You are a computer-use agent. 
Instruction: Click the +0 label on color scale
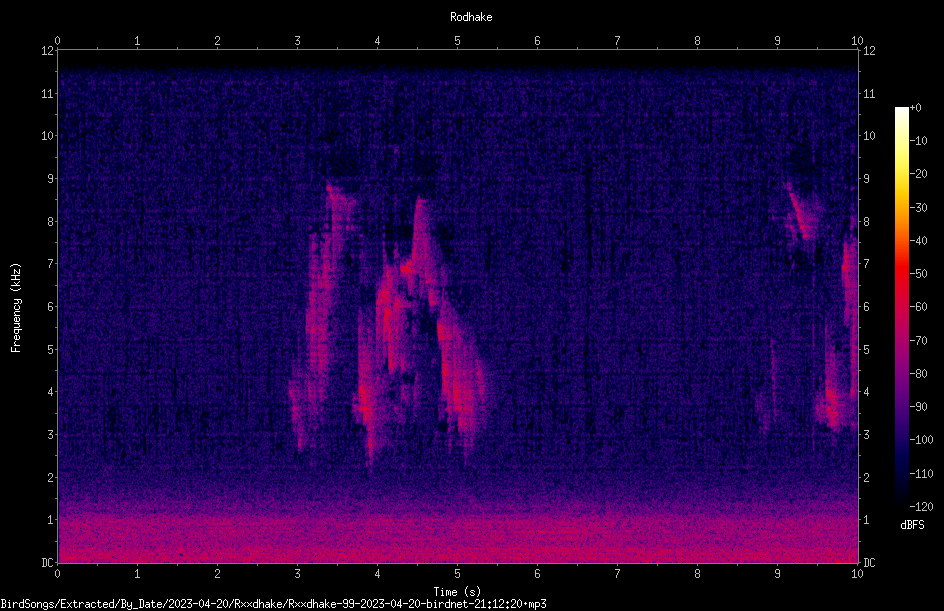point(915,108)
